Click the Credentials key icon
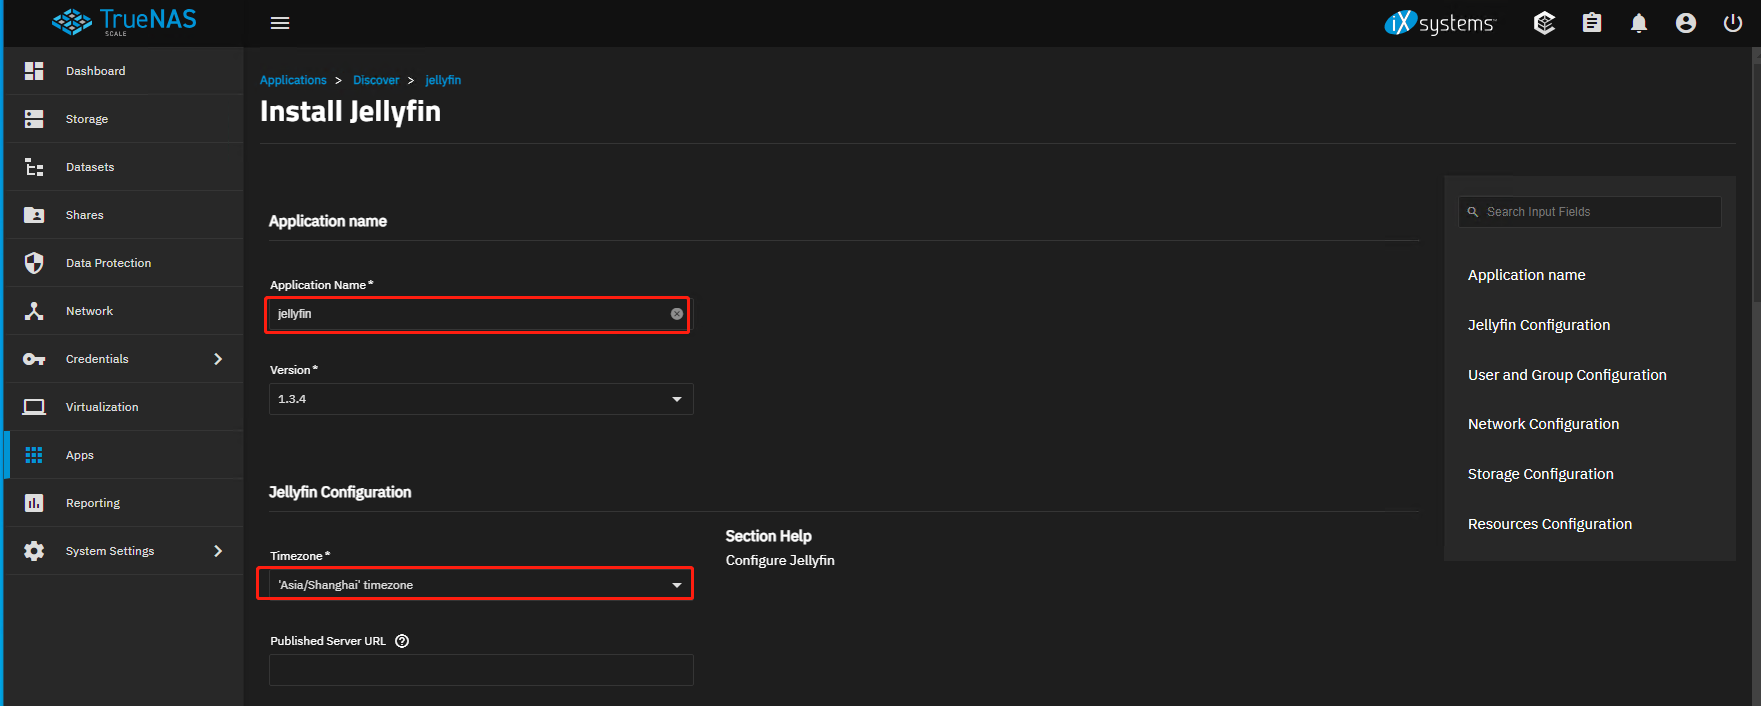 pos(34,359)
